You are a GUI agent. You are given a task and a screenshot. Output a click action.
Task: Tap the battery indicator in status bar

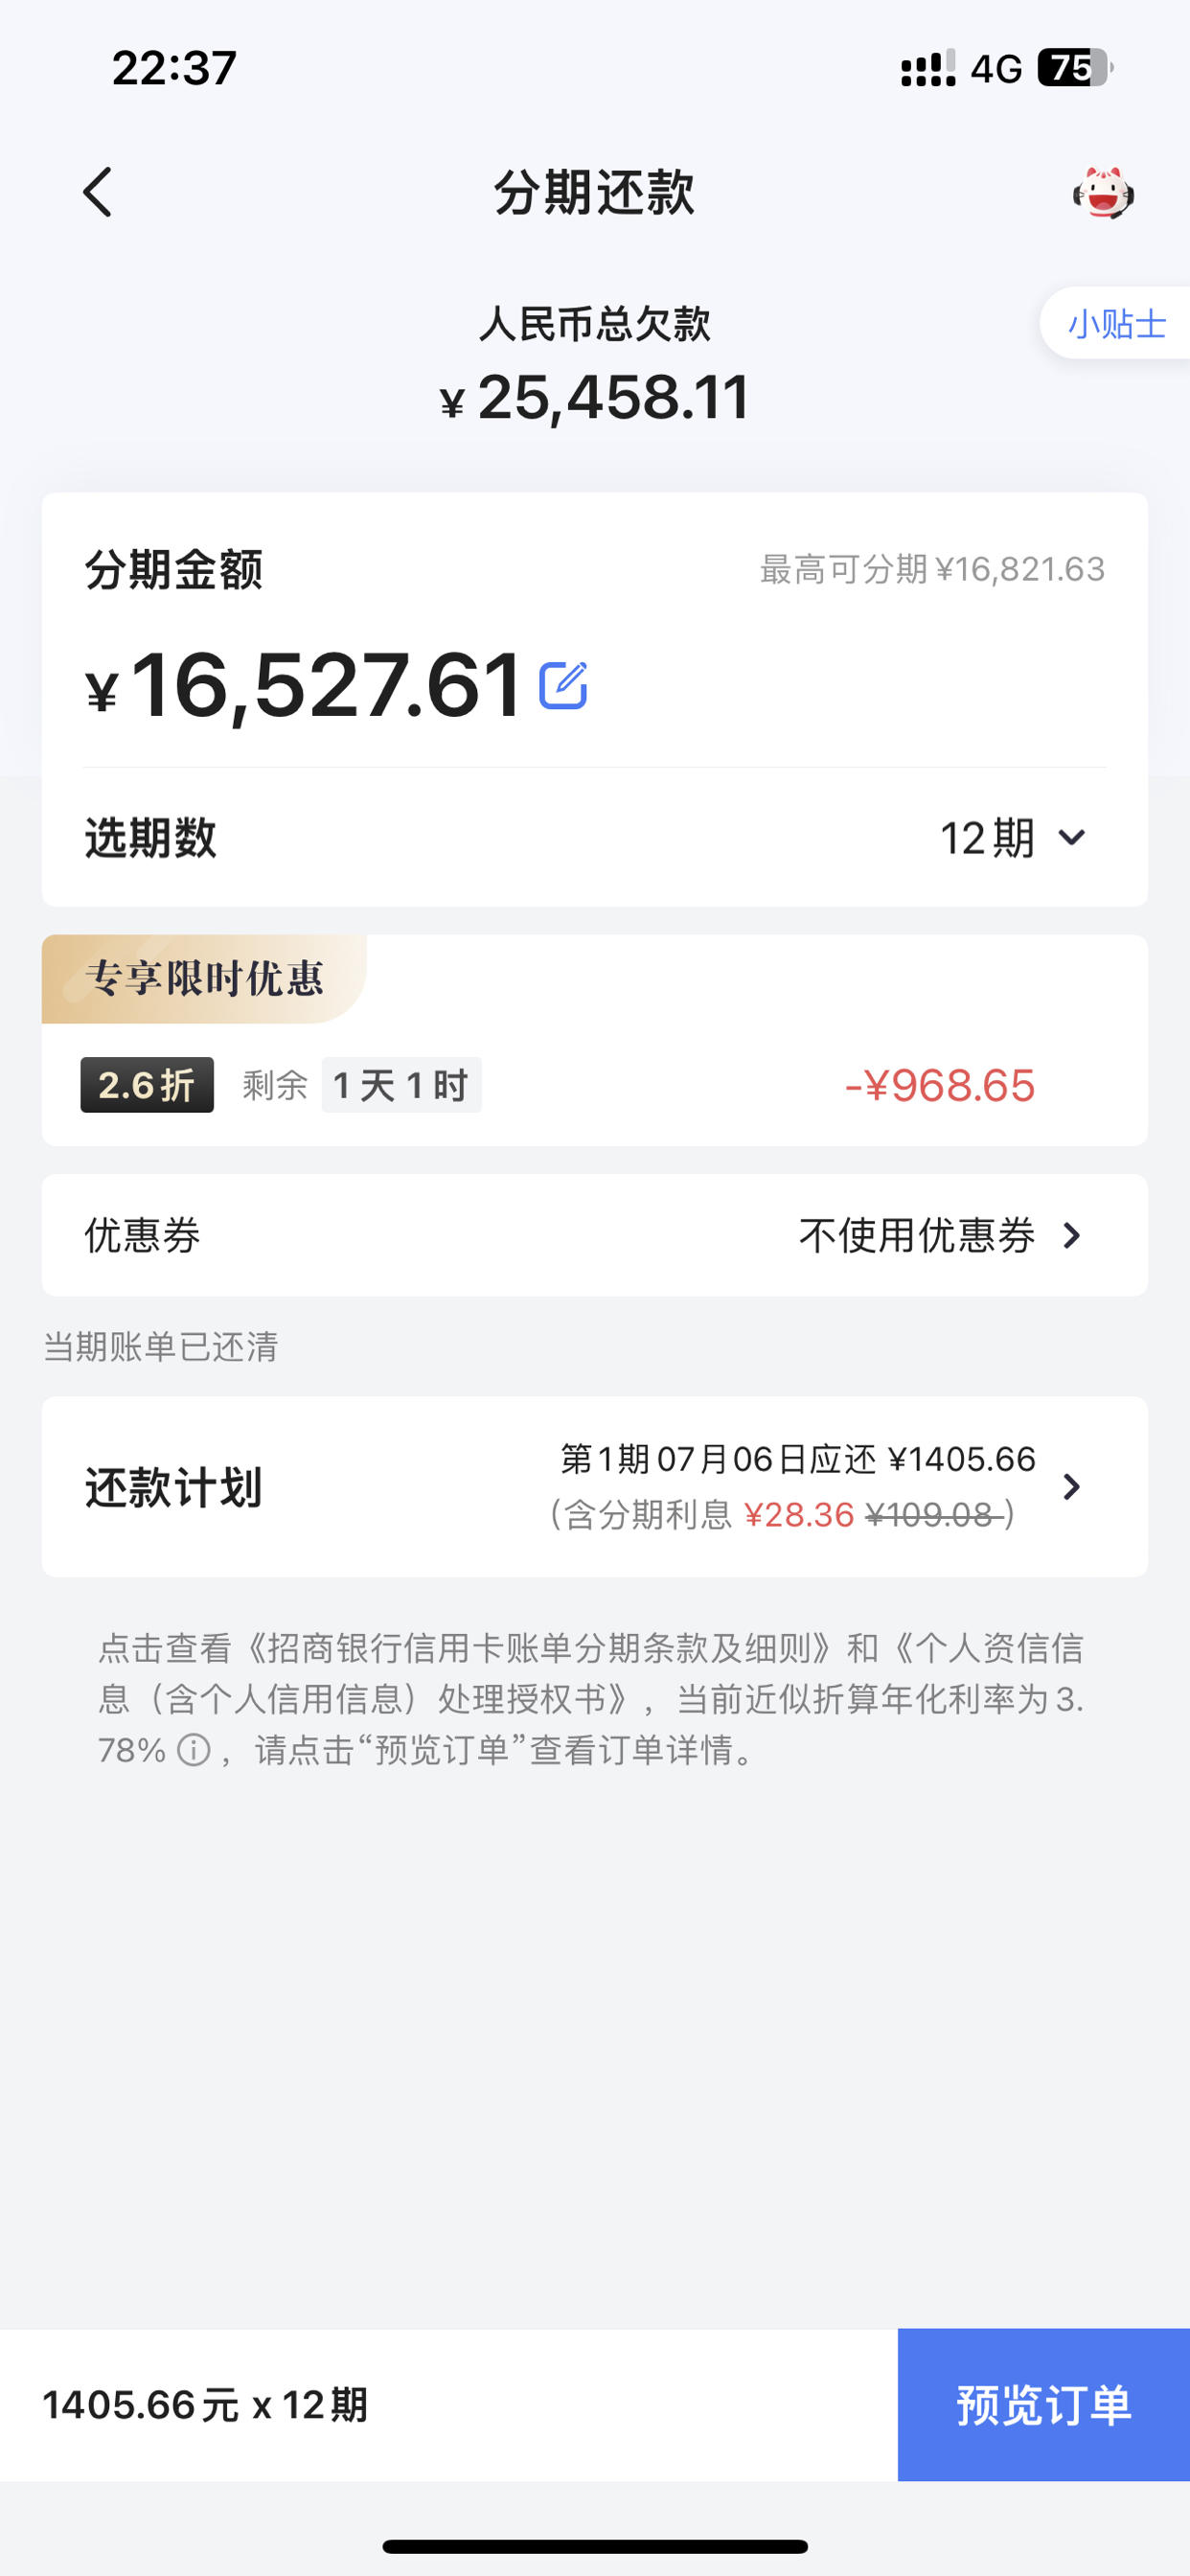coord(1075,68)
